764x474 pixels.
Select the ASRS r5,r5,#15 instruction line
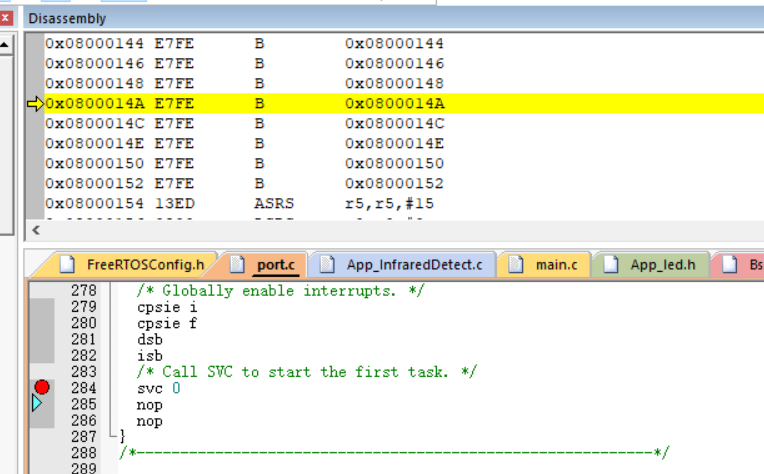(404, 203)
